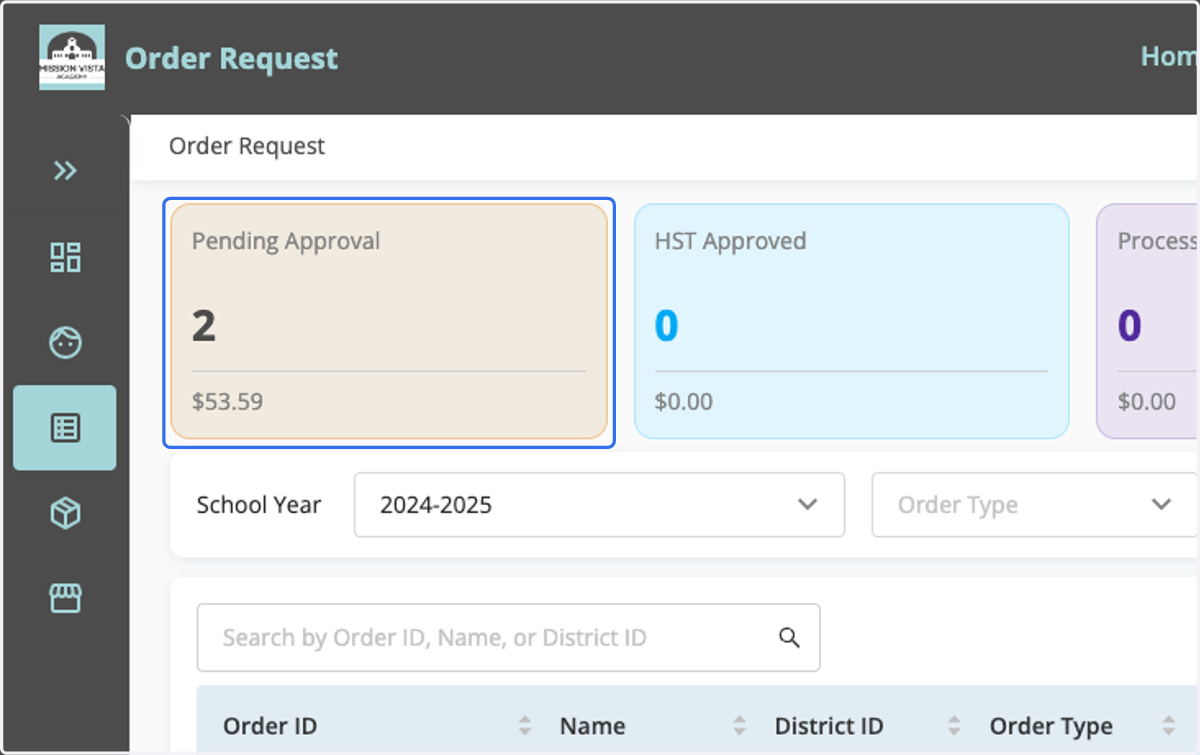The height and width of the screenshot is (755, 1200).
Task: Click the HST Approved count 0
Action: [667, 326]
